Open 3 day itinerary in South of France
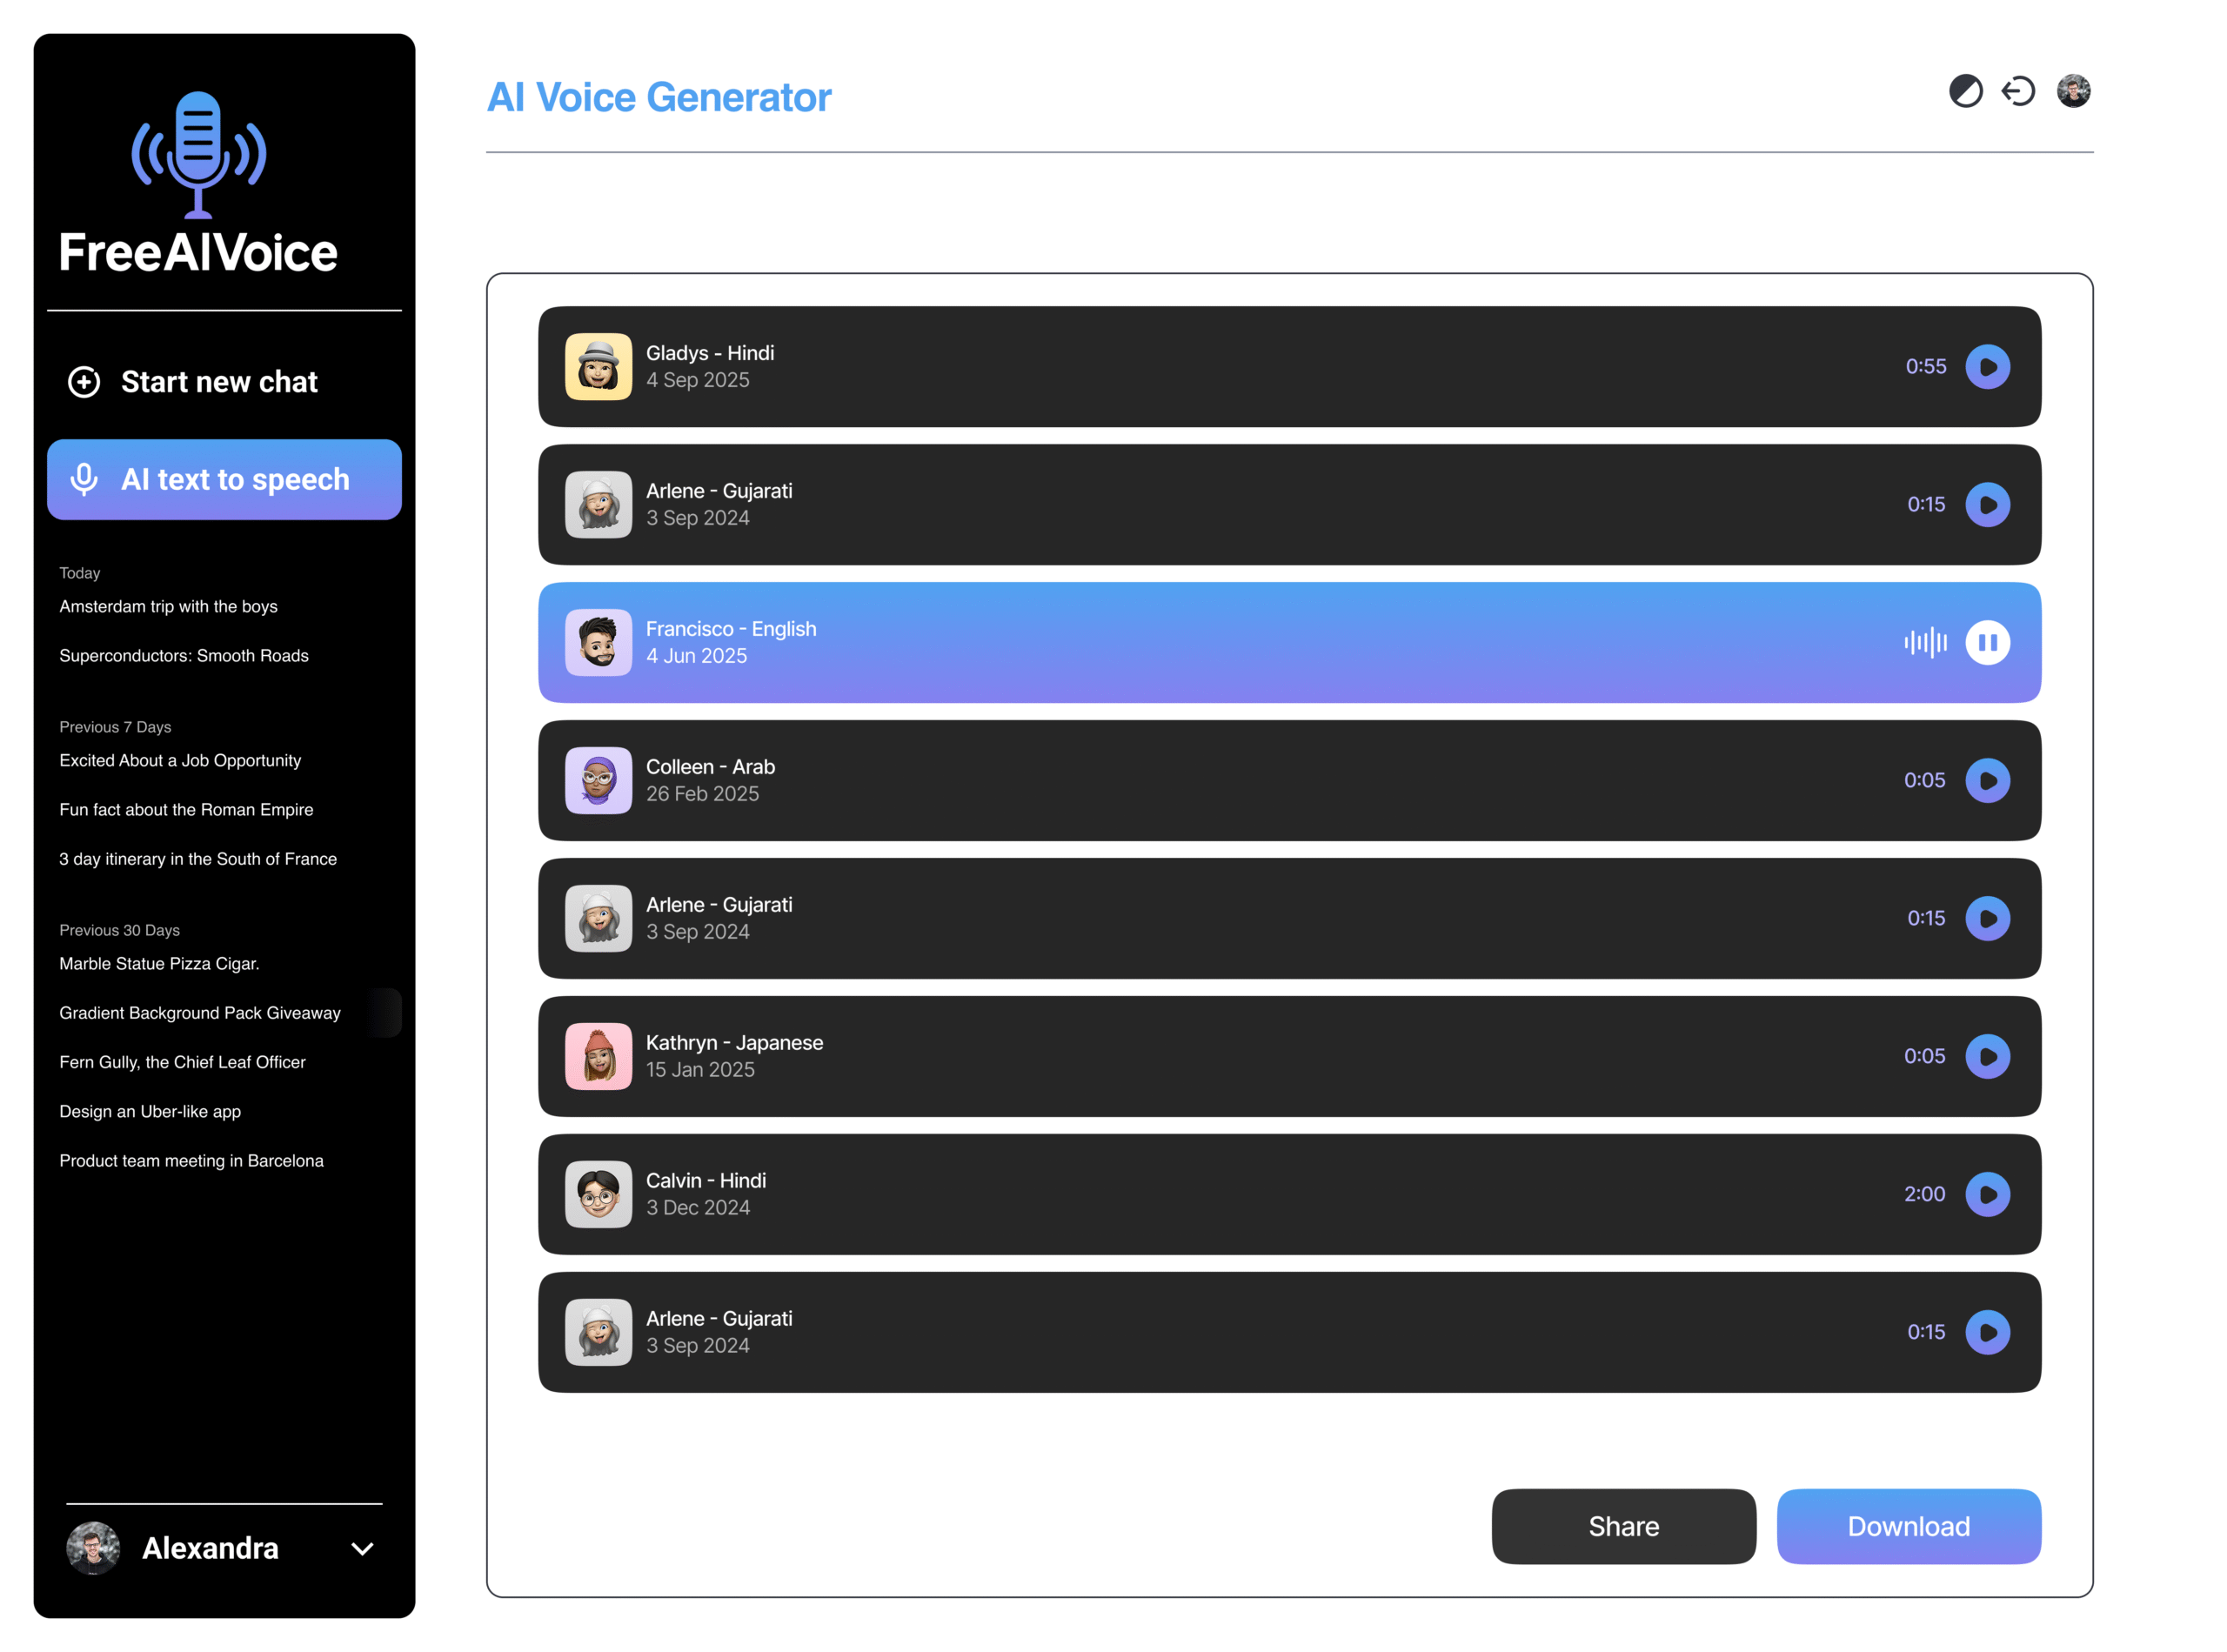Viewport: 2227px width, 1652px height. (x=198, y=859)
